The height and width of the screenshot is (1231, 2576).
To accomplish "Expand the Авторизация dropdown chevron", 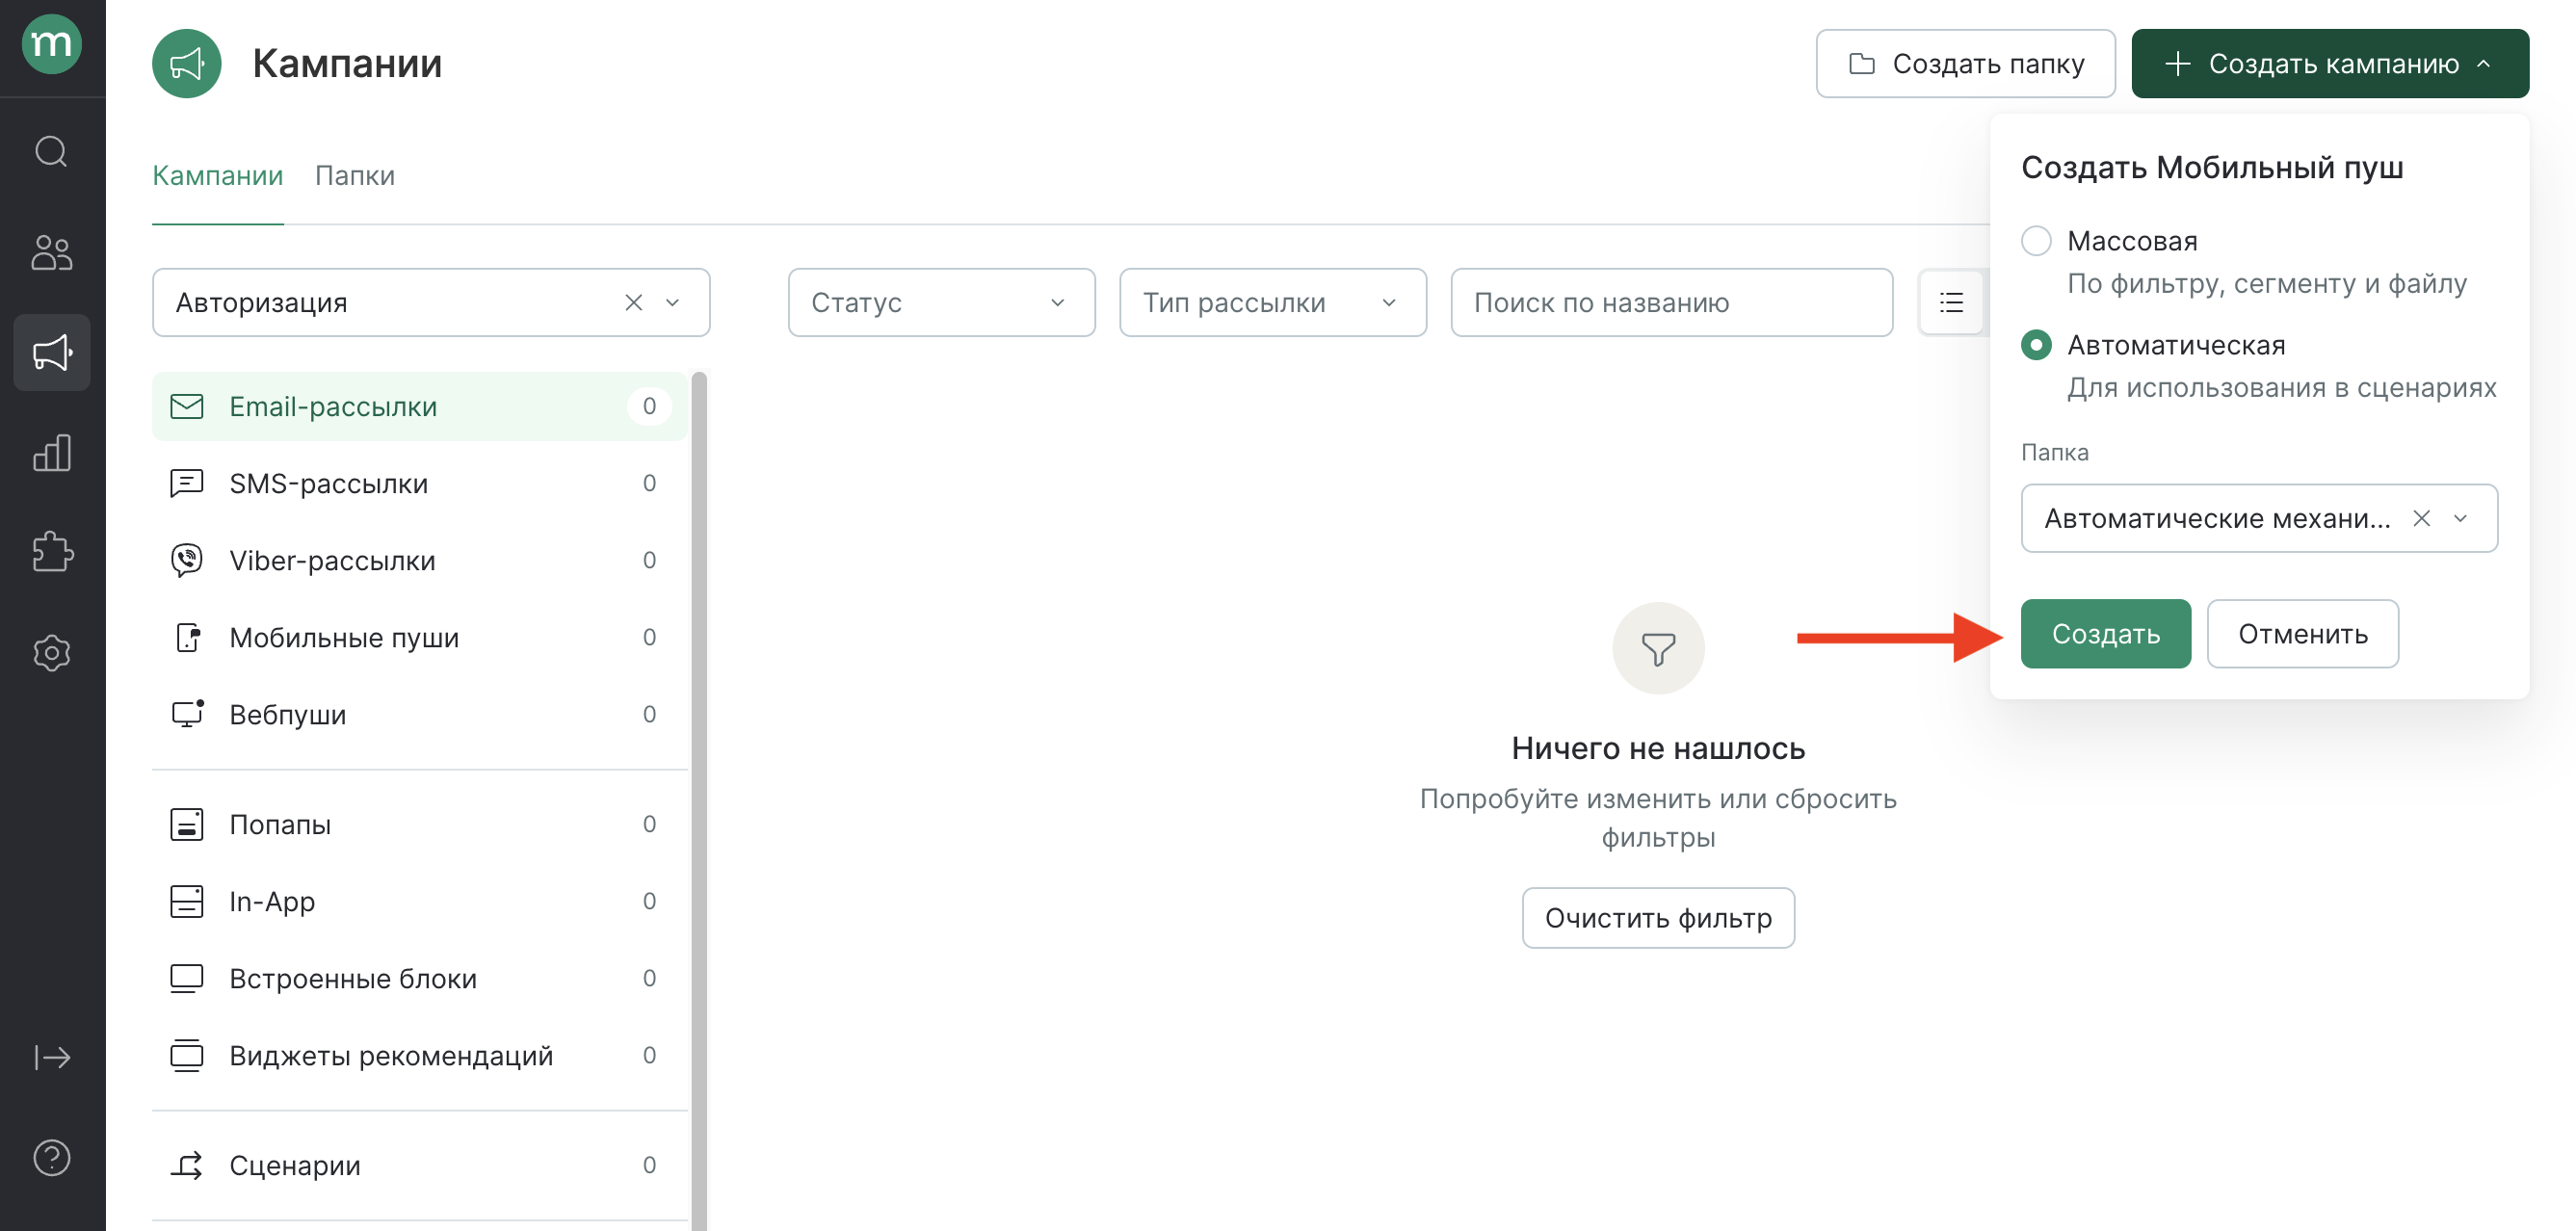I will point(673,302).
